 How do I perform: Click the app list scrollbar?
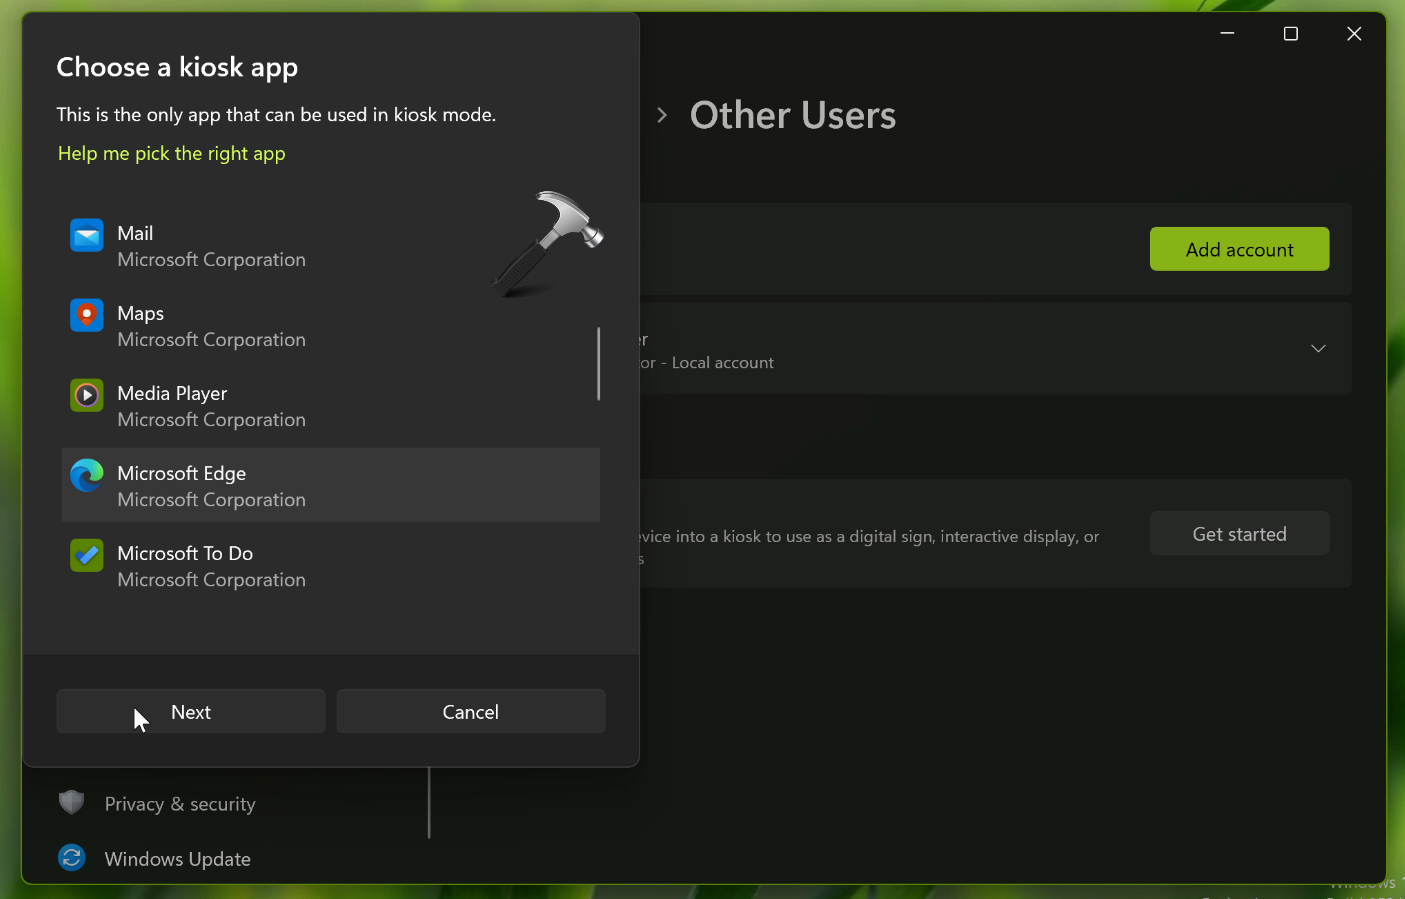point(598,363)
